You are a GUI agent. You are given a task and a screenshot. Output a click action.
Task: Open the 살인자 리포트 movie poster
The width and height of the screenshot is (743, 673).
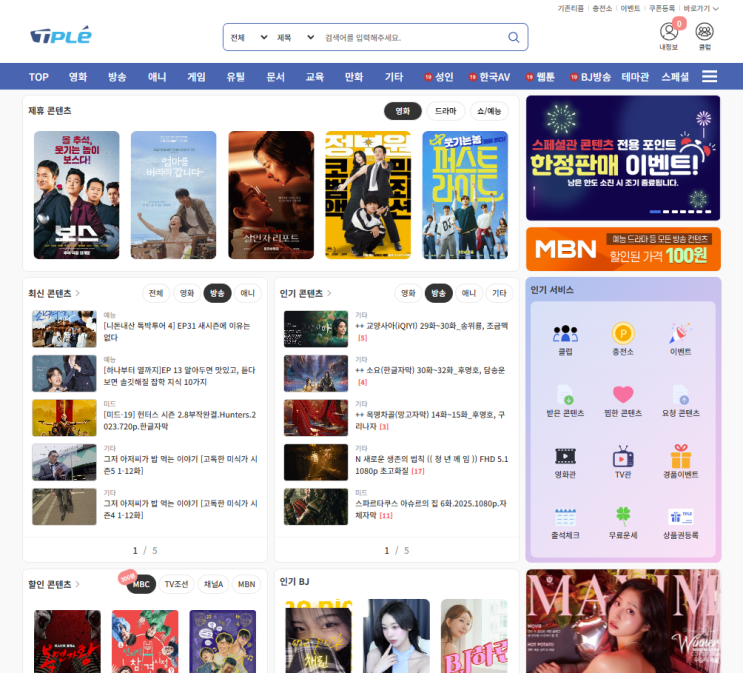point(271,195)
